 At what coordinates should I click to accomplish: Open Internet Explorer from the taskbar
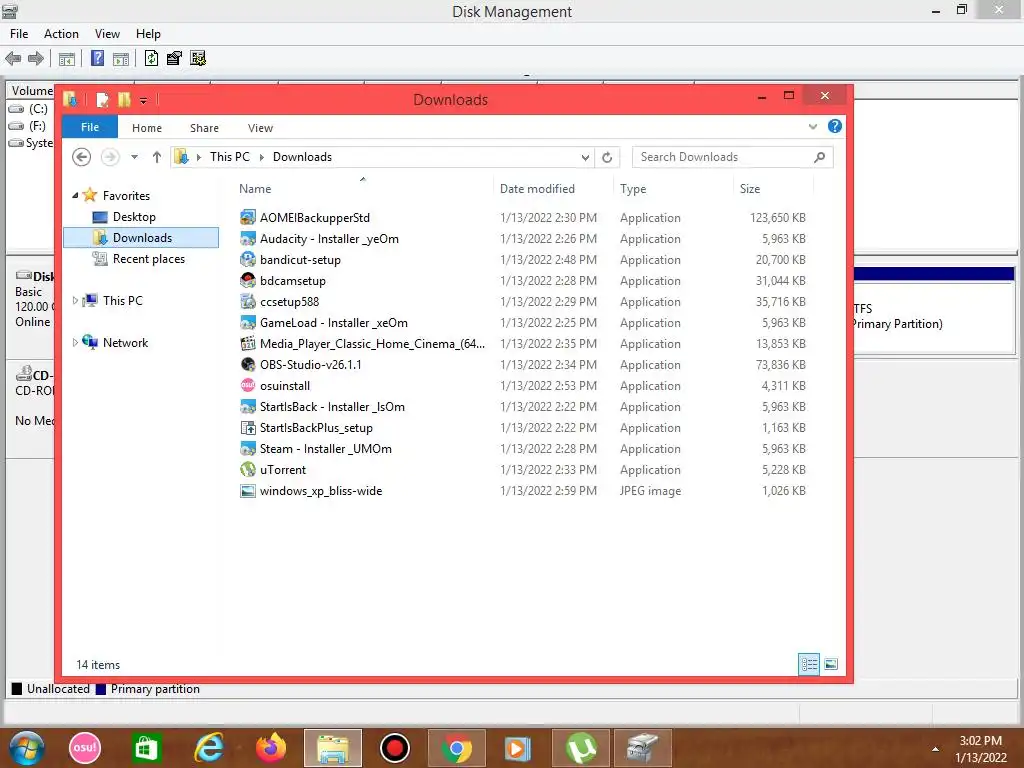[209, 748]
